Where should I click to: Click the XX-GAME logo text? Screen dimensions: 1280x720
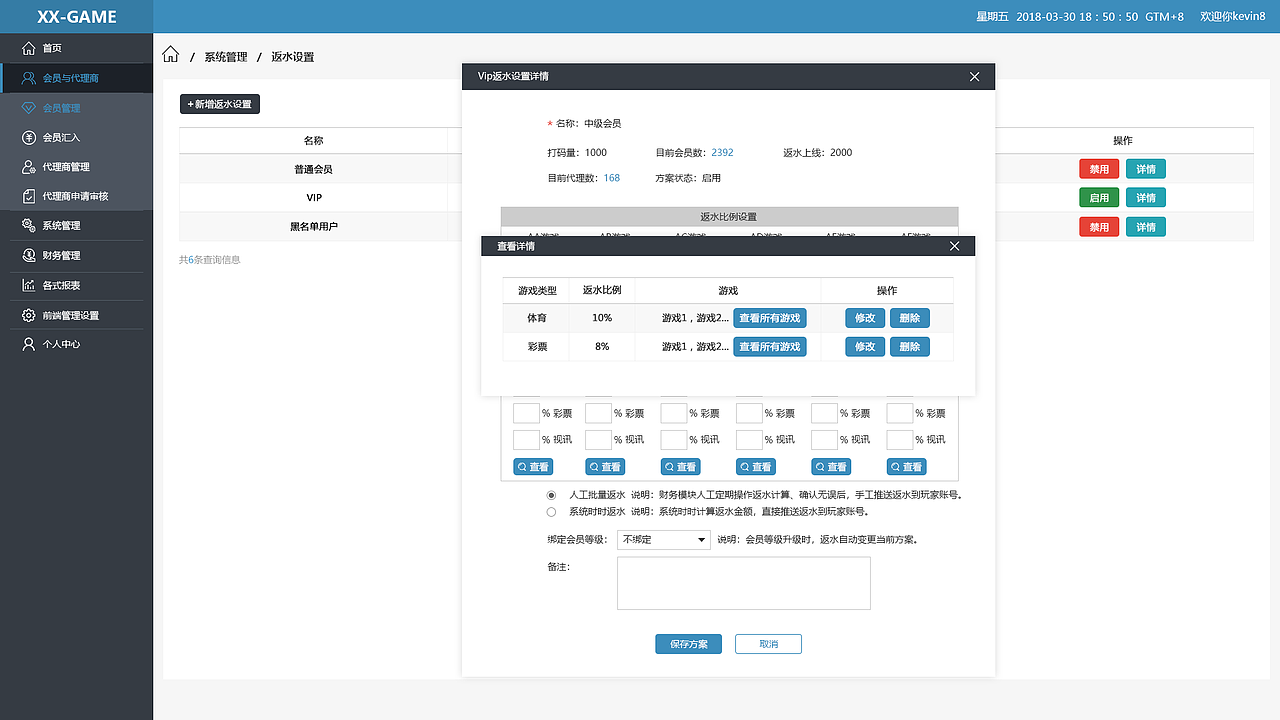click(x=77, y=17)
